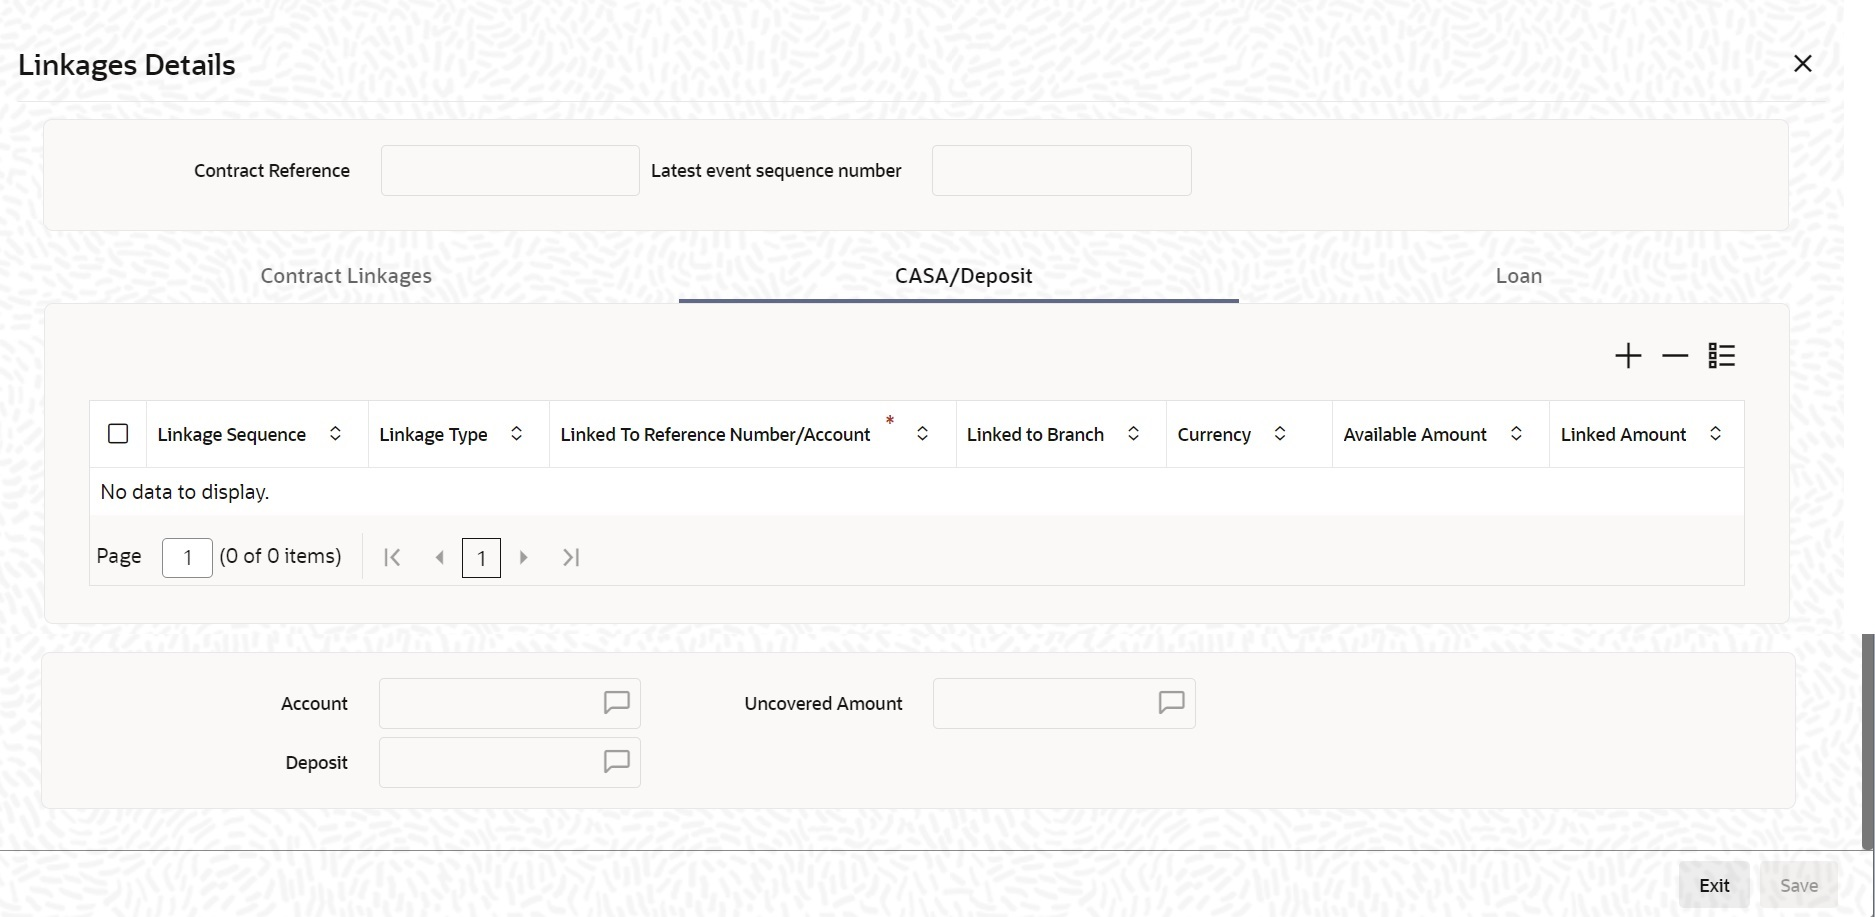1875x917 pixels.
Task: Go to first page of table
Action: click(393, 557)
